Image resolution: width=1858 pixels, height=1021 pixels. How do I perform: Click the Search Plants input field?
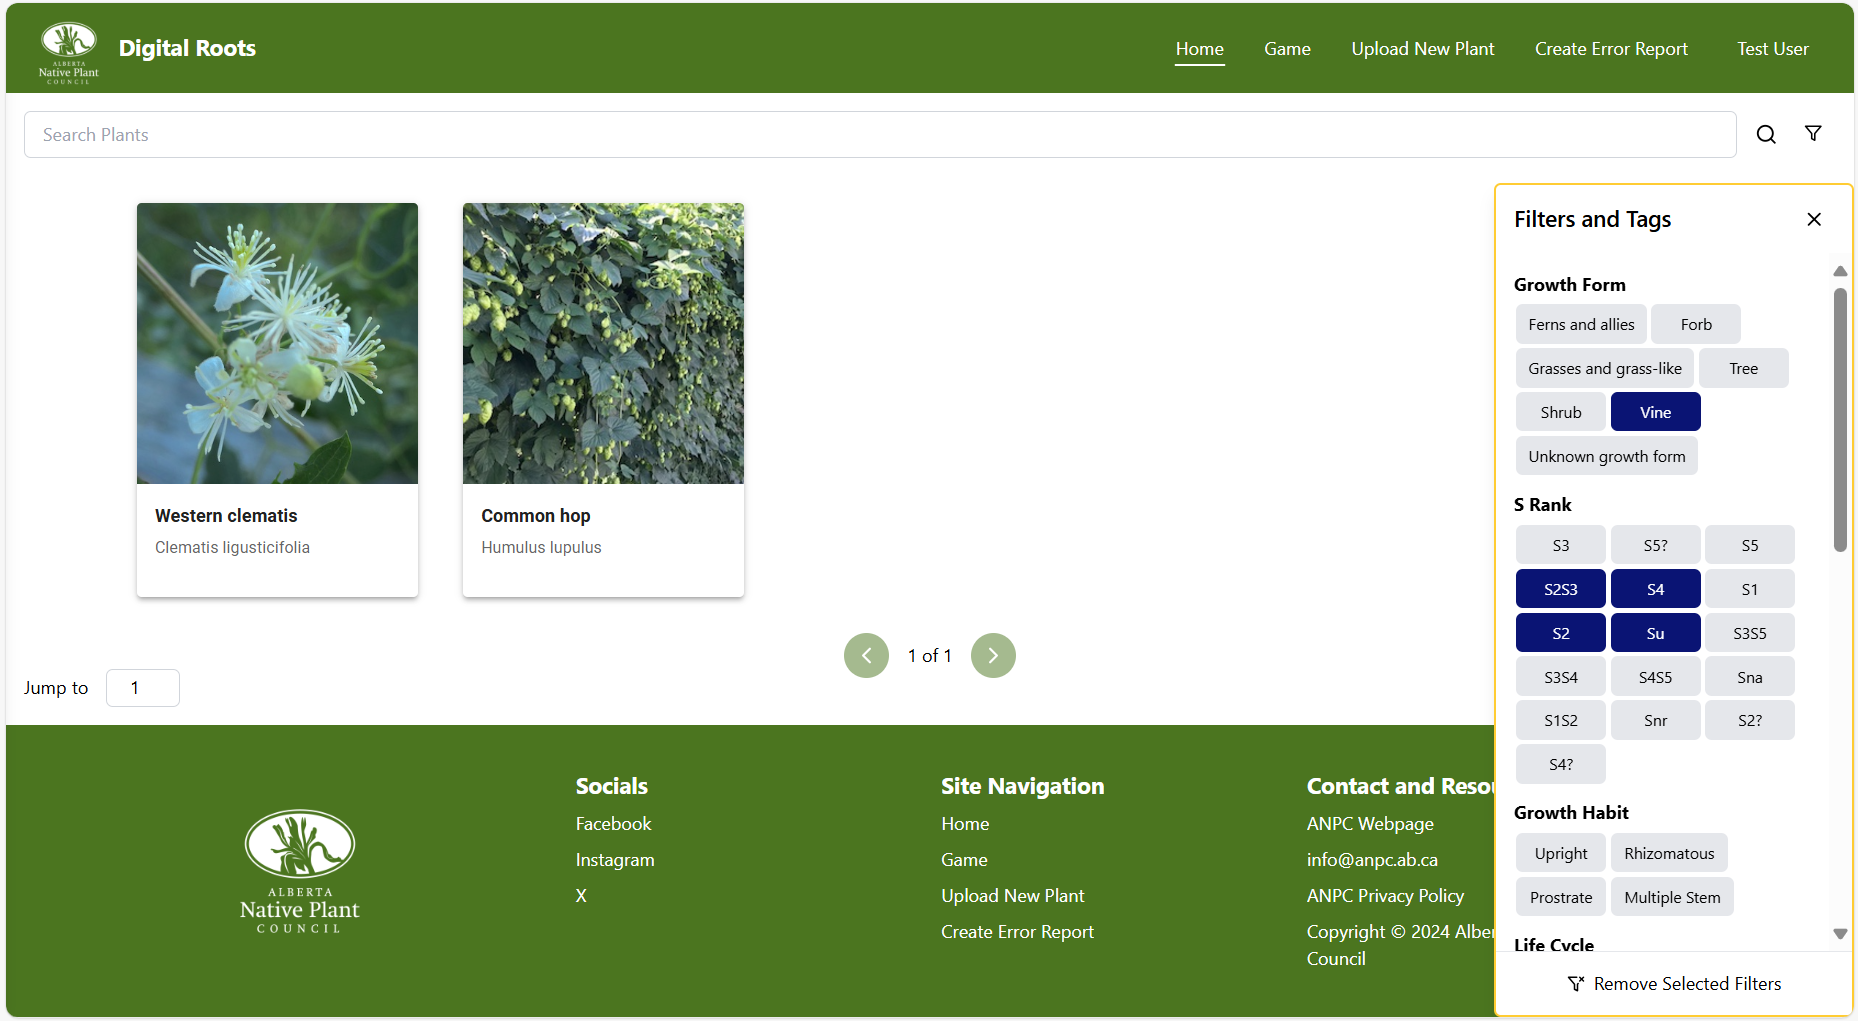tap(880, 134)
